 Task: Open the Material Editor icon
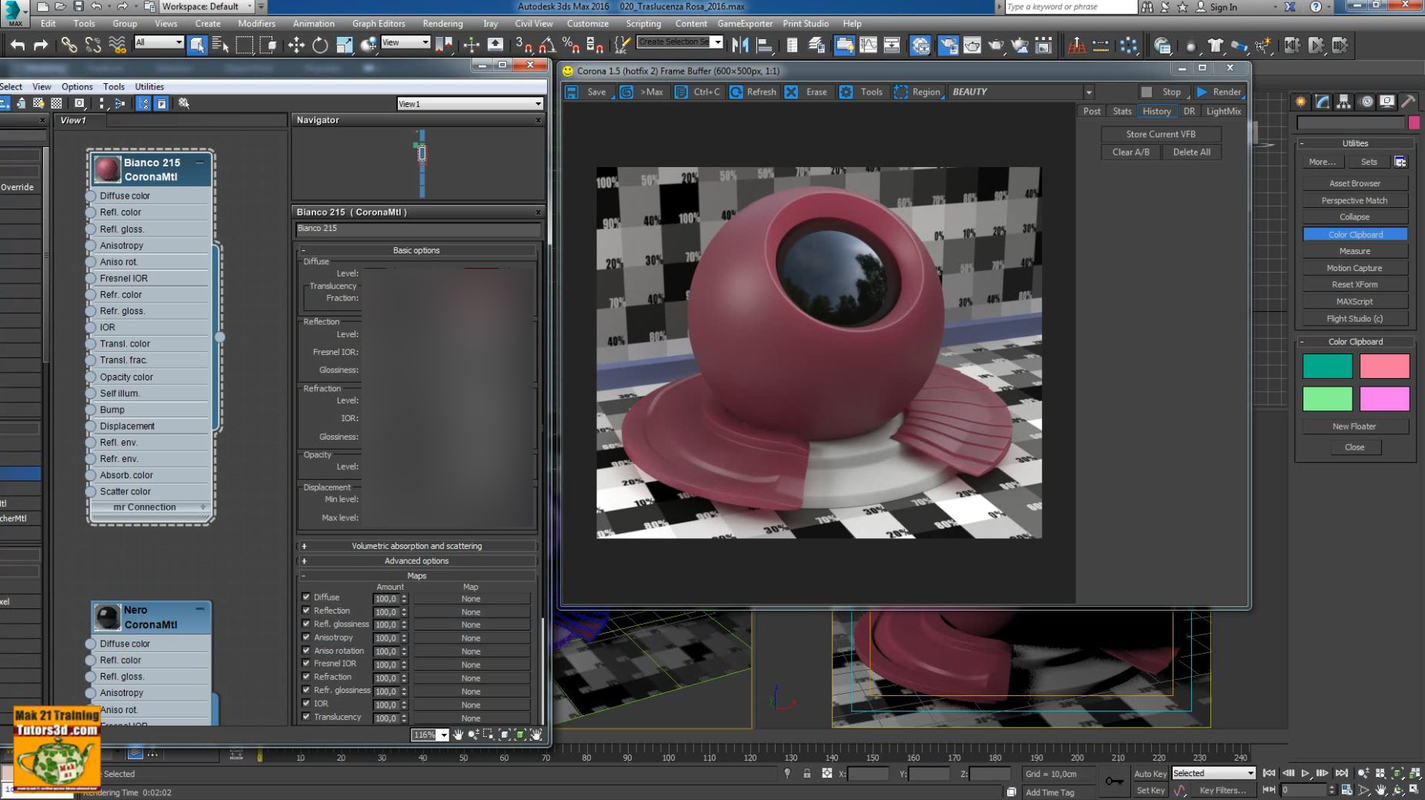pos(920,45)
